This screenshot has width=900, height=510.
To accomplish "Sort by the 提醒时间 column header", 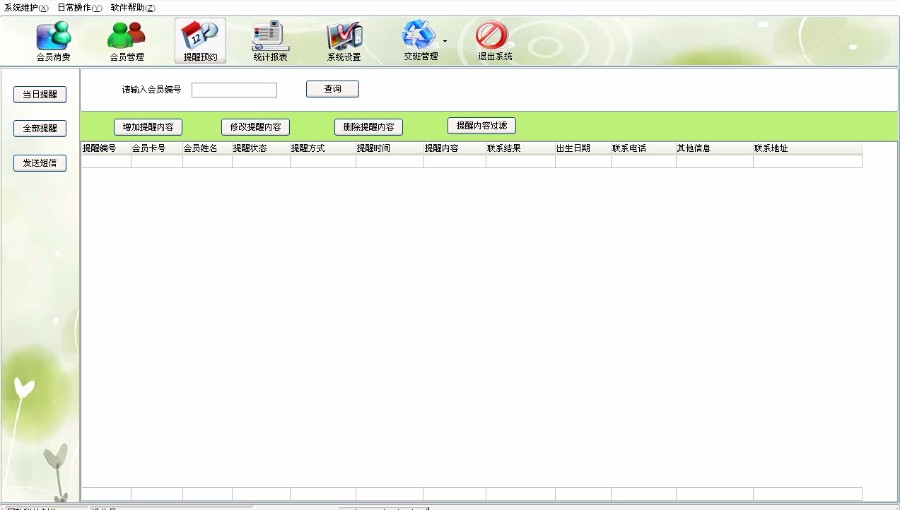I will (390, 148).
